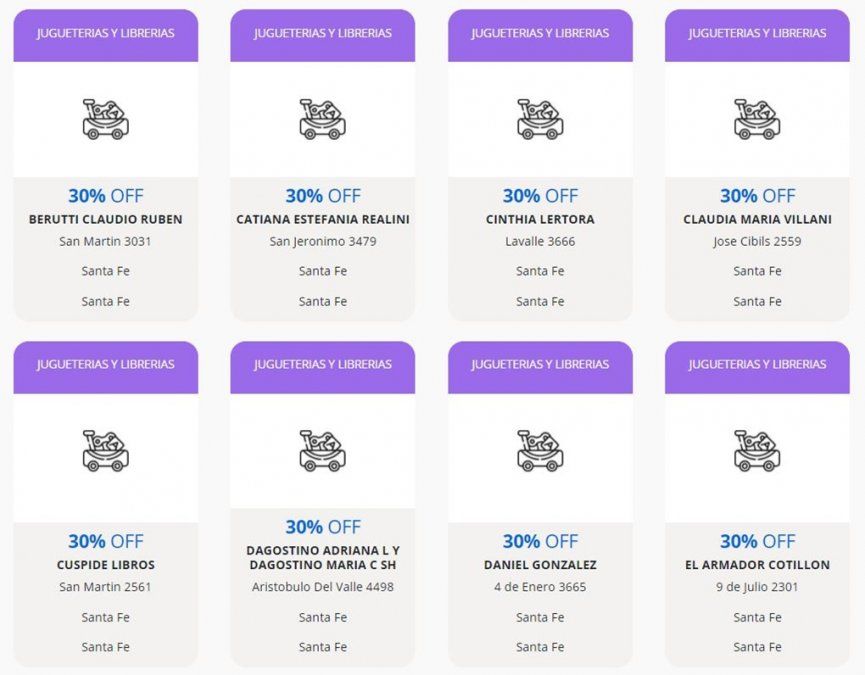This screenshot has height=675, width=865.
Task: Click toy cart icon on Claudia Maria Villani card
Action: pyautogui.click(x=757, y=119)
